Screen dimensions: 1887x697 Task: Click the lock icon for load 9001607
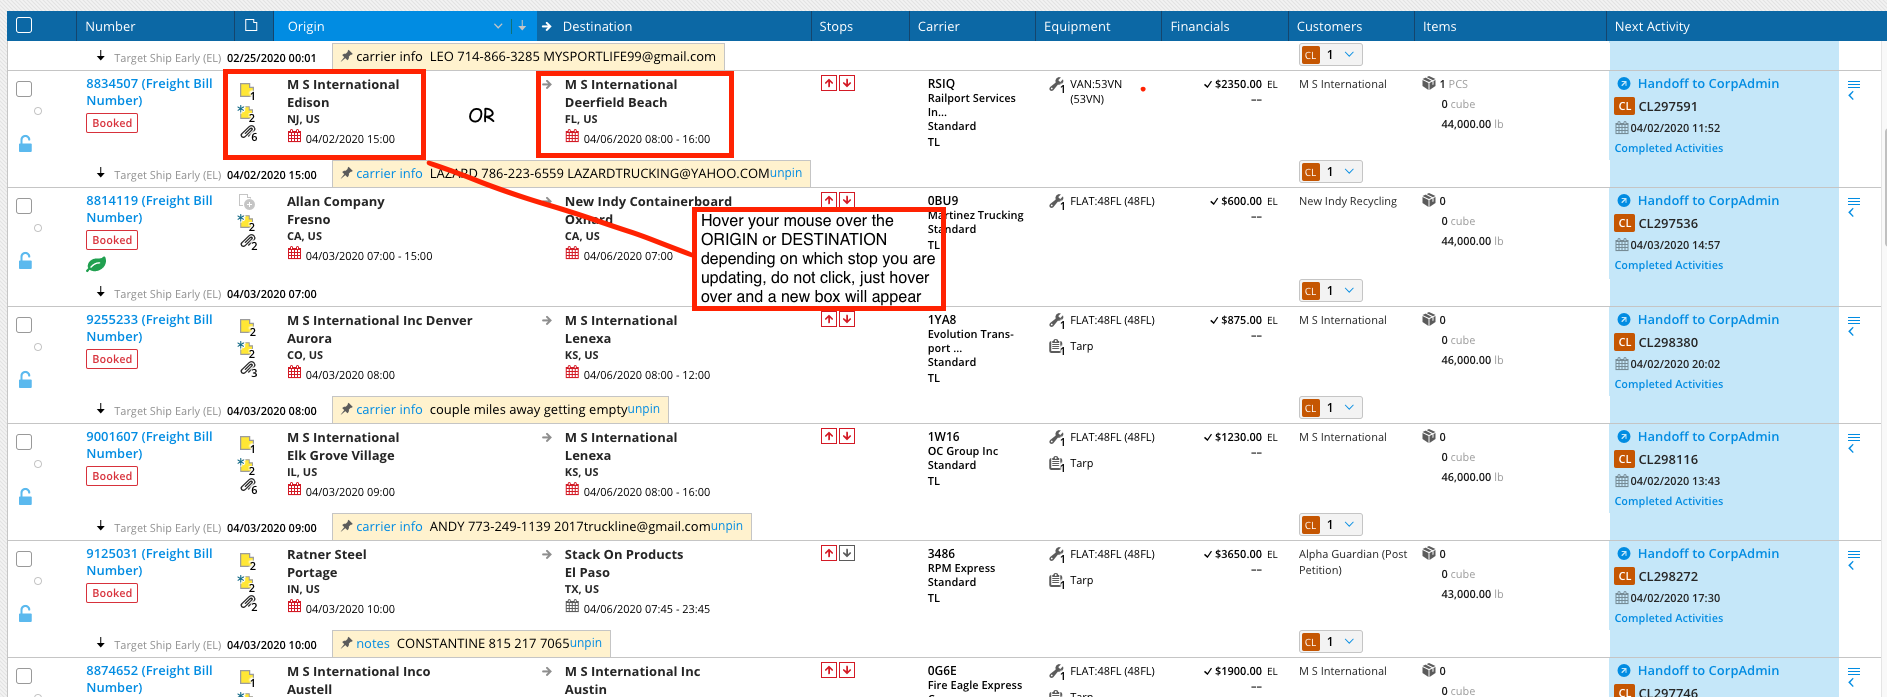25,497
